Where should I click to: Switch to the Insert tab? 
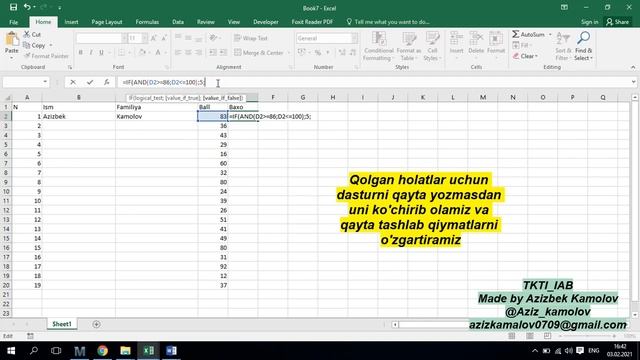pos(71,22)
